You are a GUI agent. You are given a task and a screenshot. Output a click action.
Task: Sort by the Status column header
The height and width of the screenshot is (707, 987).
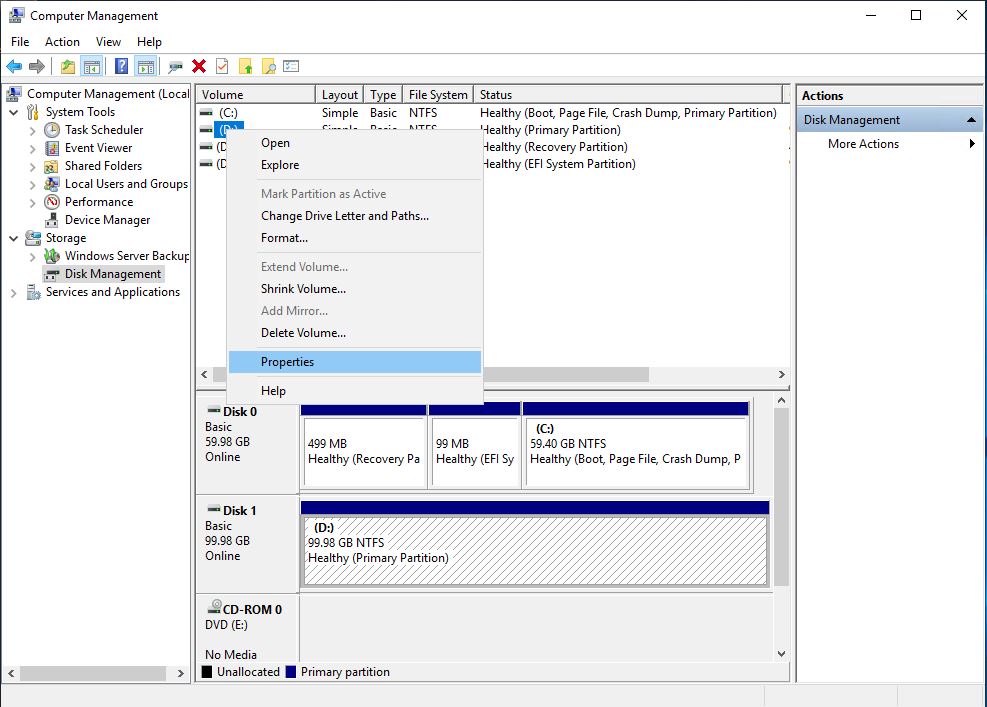point(628,94)
